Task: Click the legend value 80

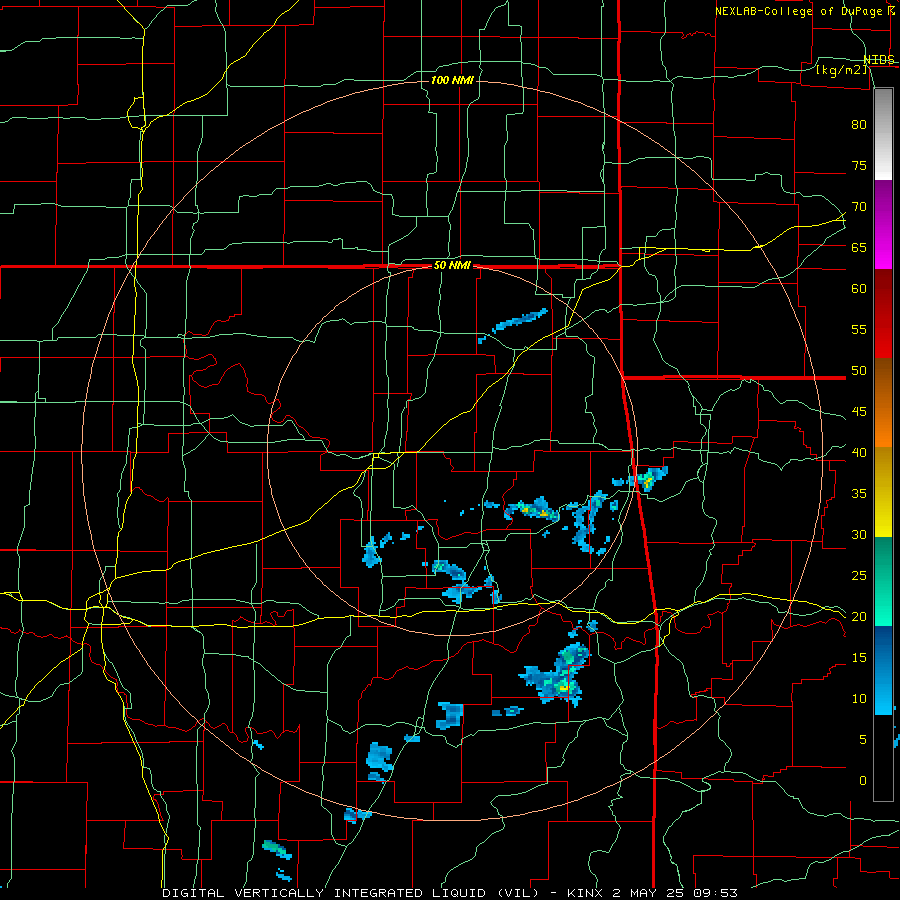Action: click(859, 125)
